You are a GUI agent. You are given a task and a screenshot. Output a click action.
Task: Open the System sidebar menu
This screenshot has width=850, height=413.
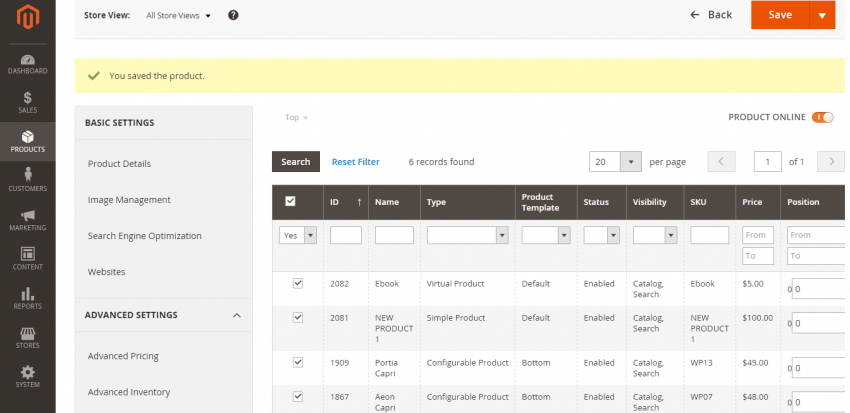[x=28, y=377]
